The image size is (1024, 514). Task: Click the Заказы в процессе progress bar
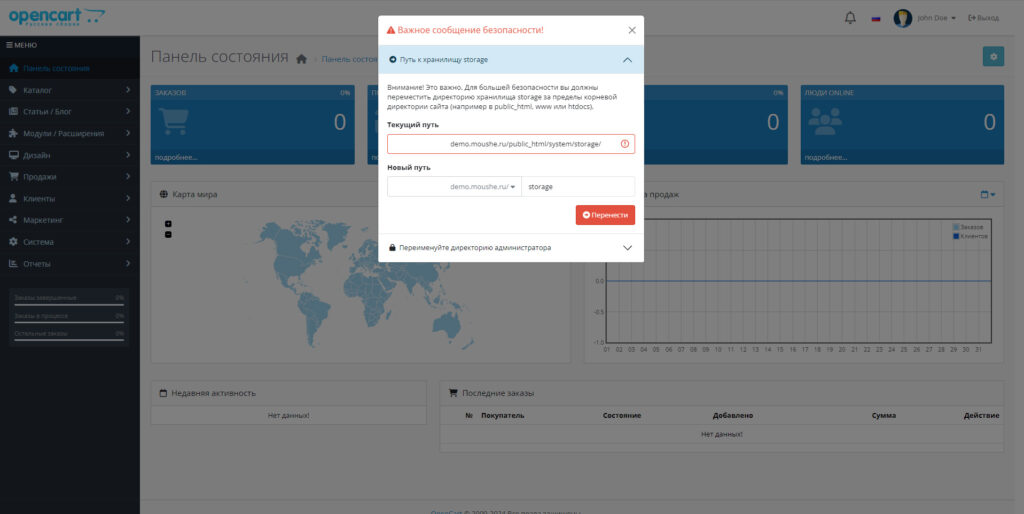click(x=69, y=322)
